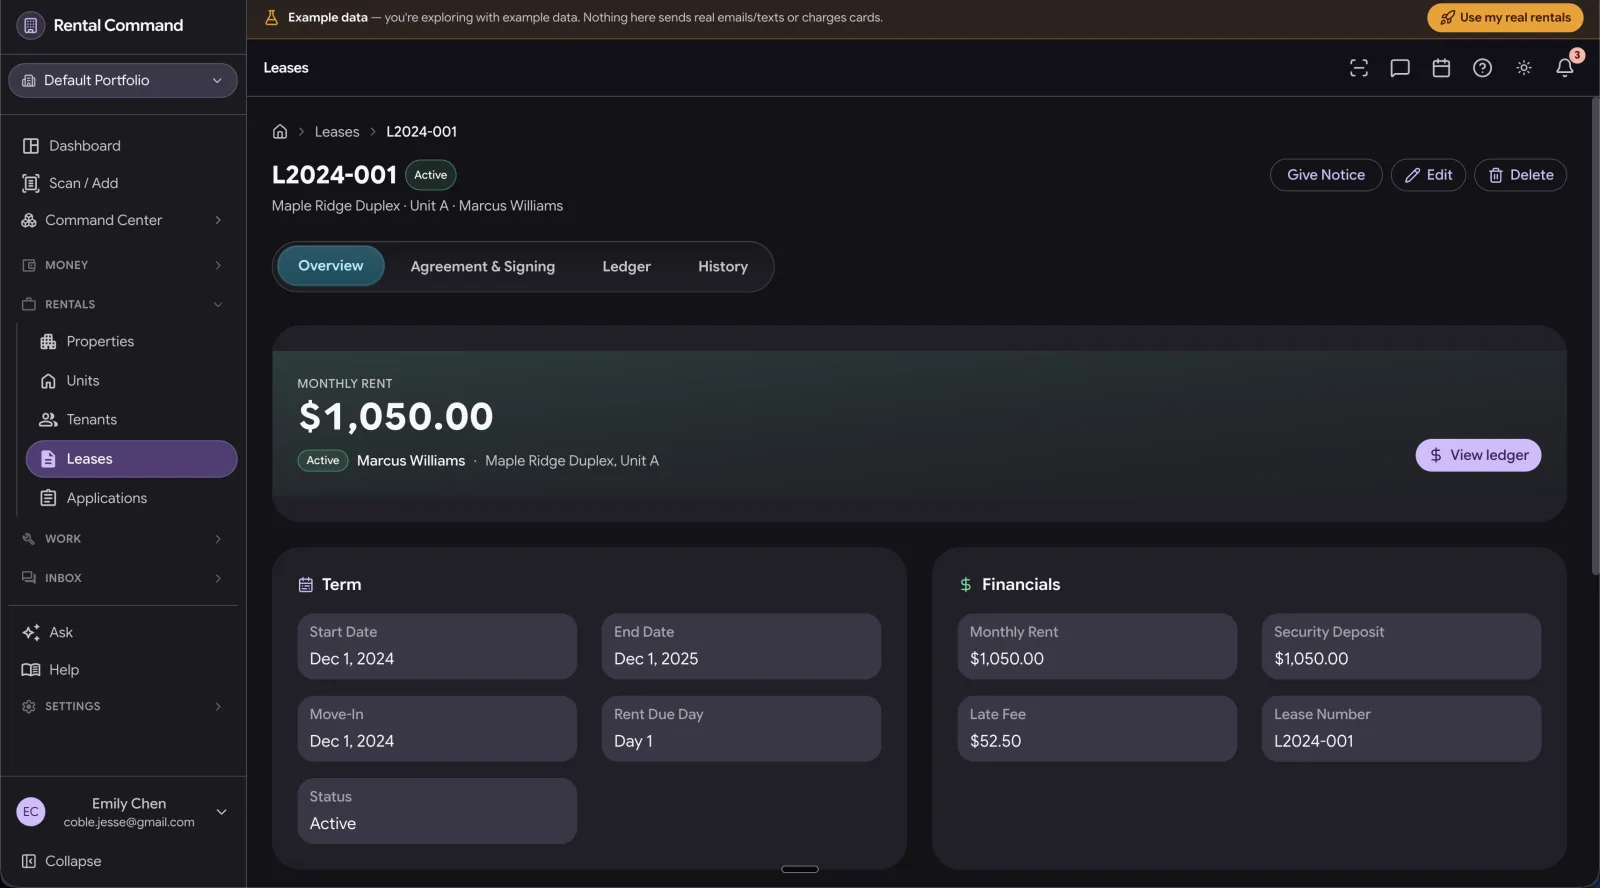The image size is (1600, 888).
Task: Click the Start Date field Dec 1, 2024
Action: click(437, 646)
